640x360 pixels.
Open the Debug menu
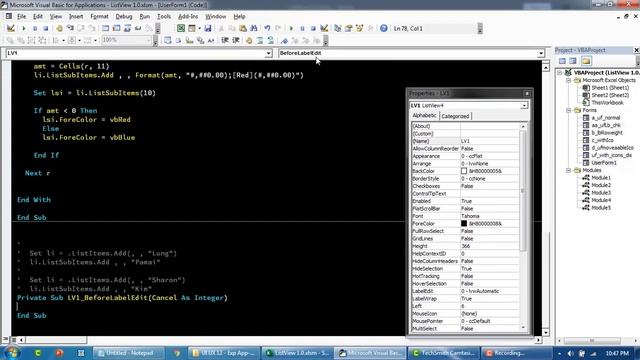click(124, 16)
